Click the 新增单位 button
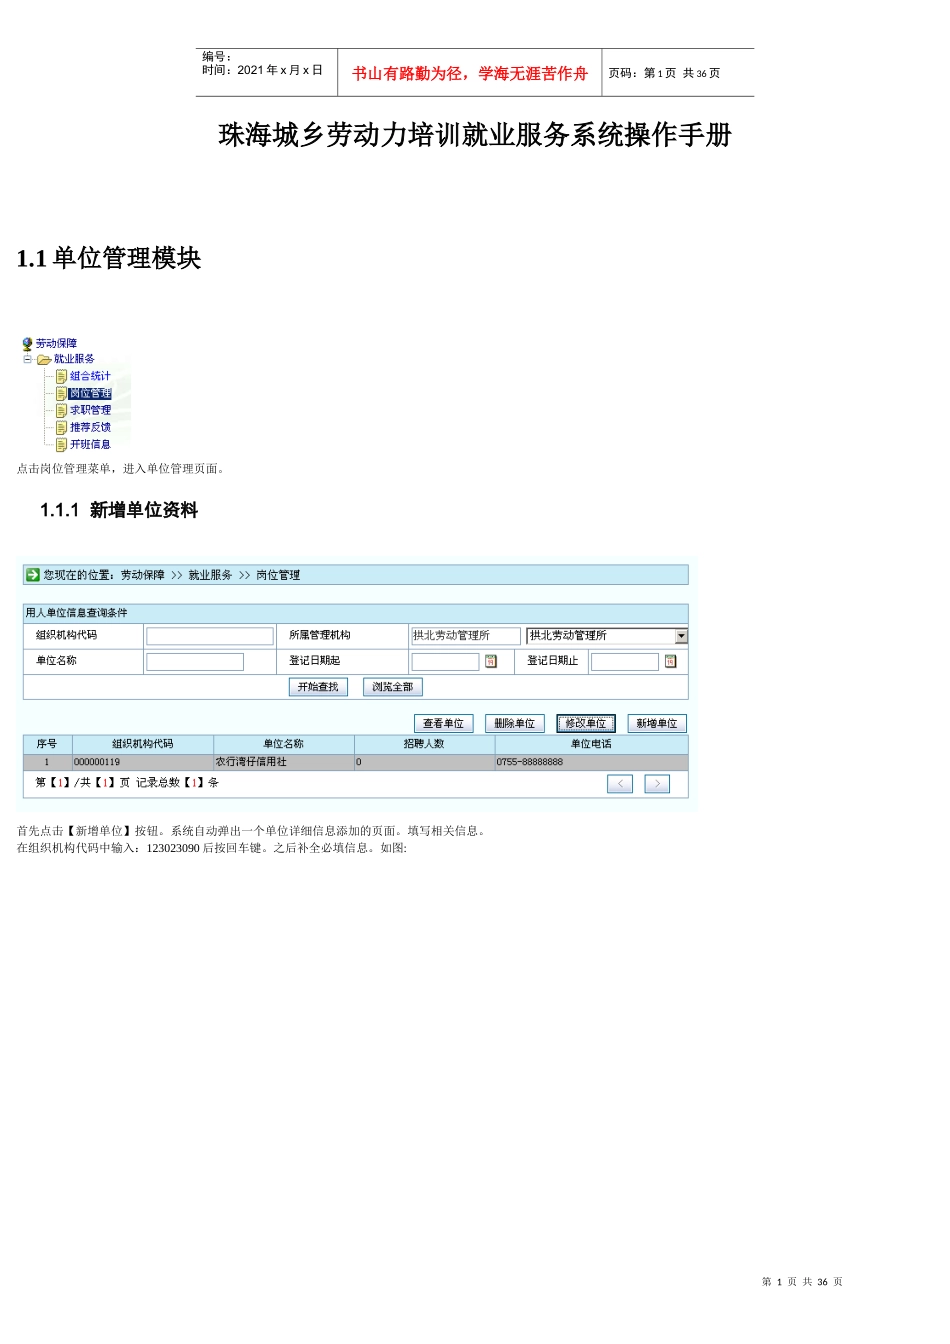This screenshot has width=950, height=1344. [x=657, y=724]
